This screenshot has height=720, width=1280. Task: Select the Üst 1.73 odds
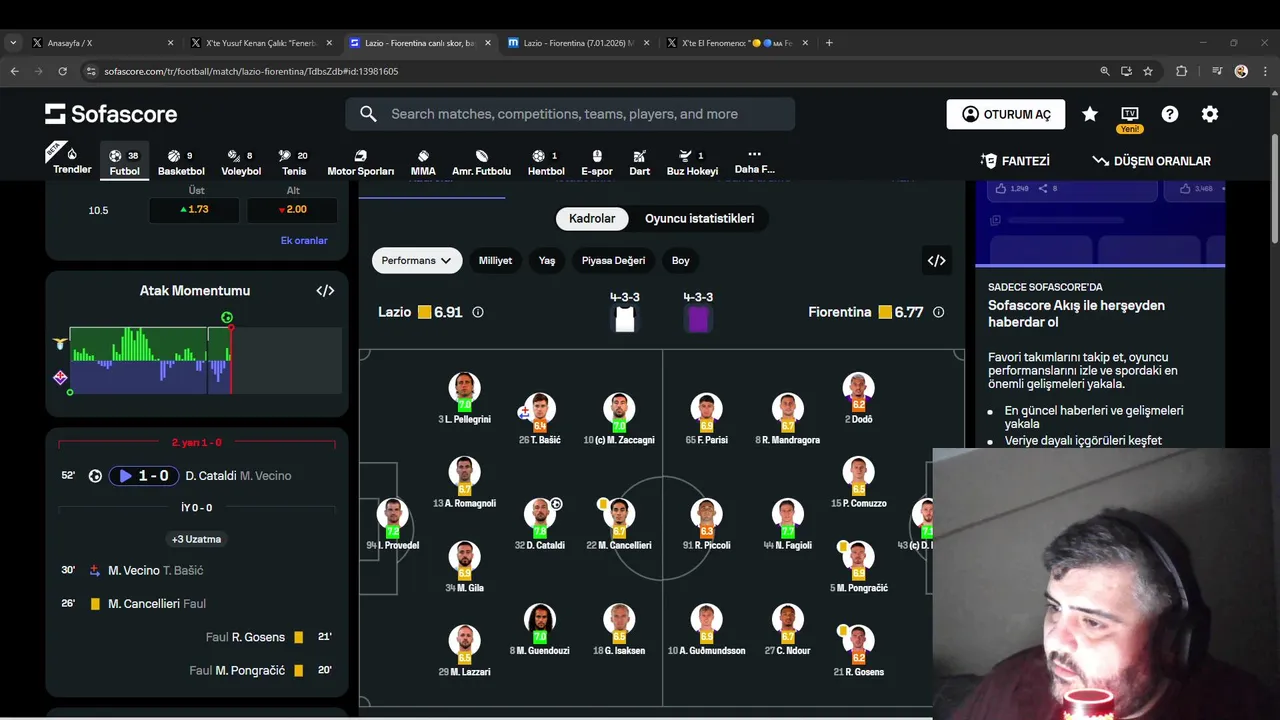point(194,210)
